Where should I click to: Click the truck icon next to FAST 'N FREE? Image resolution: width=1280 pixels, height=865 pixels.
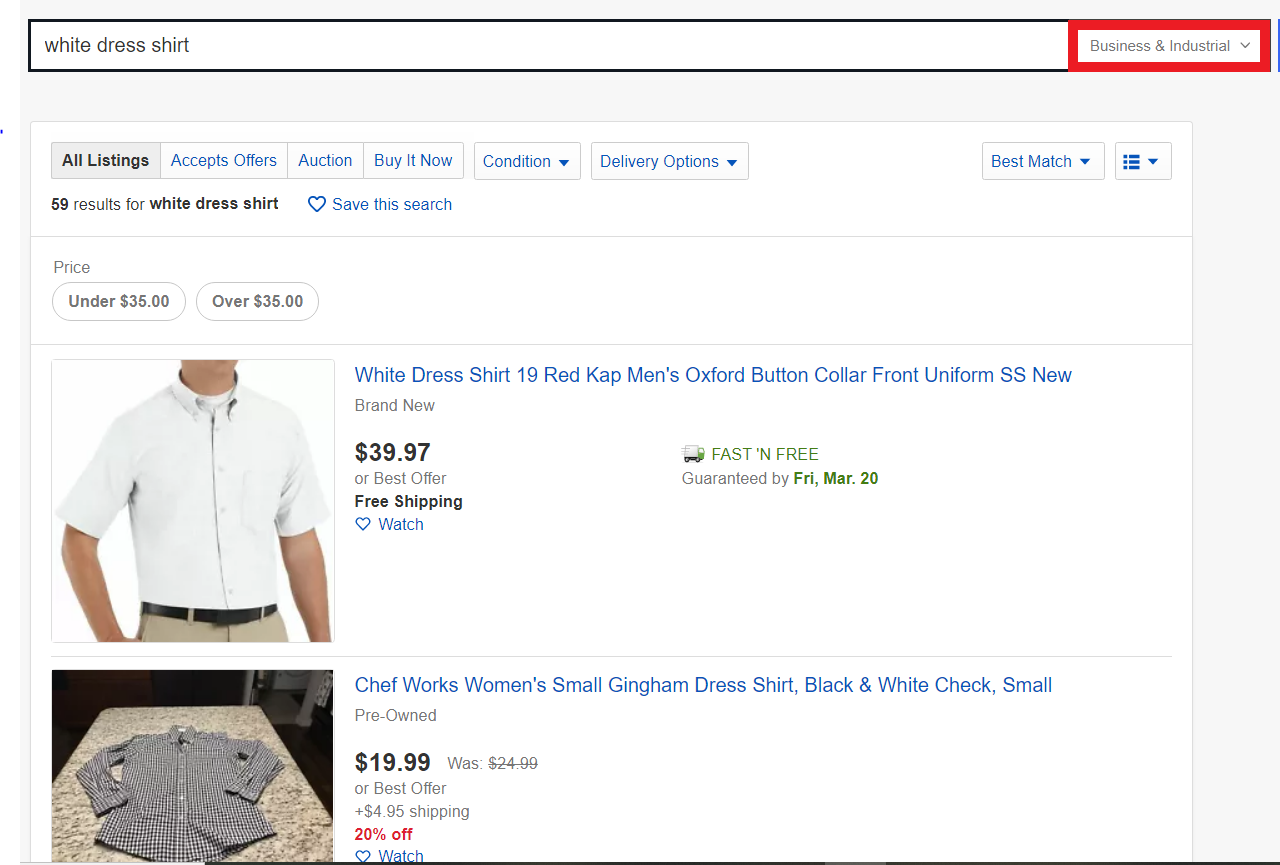[x=693, y=453]
